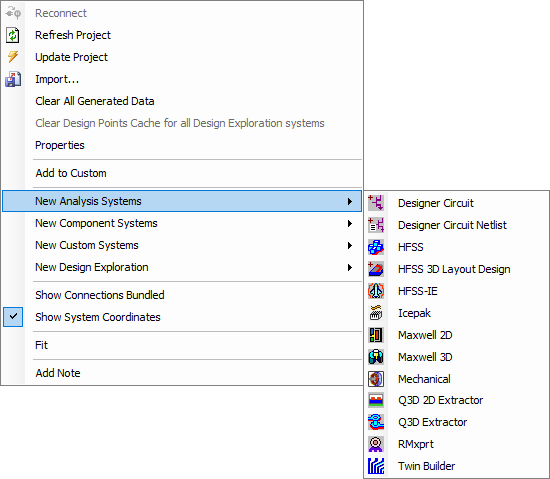This screenshot has height=479, width=550.
Task: Select Designer Circuit analysis system
Action: [436, 203]
